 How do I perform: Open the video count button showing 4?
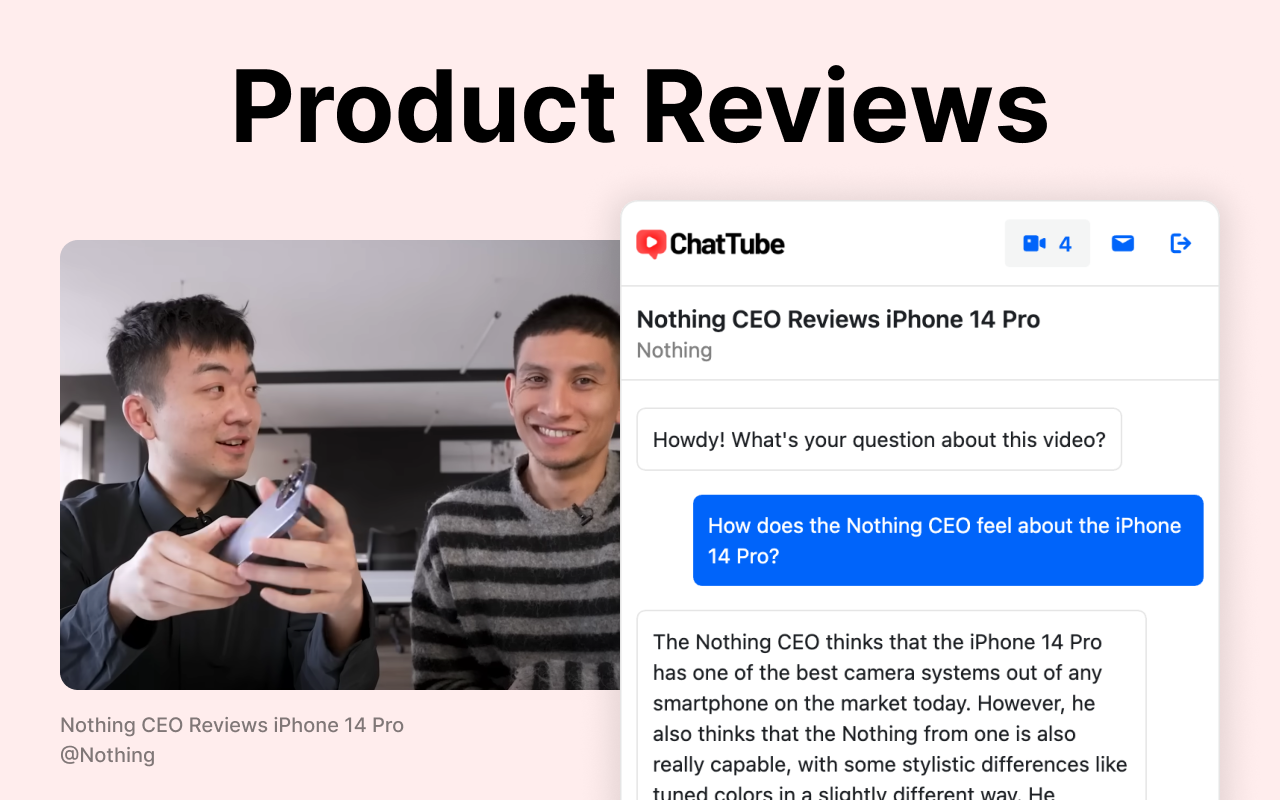pyautogui.click(x=1047, y=244)
